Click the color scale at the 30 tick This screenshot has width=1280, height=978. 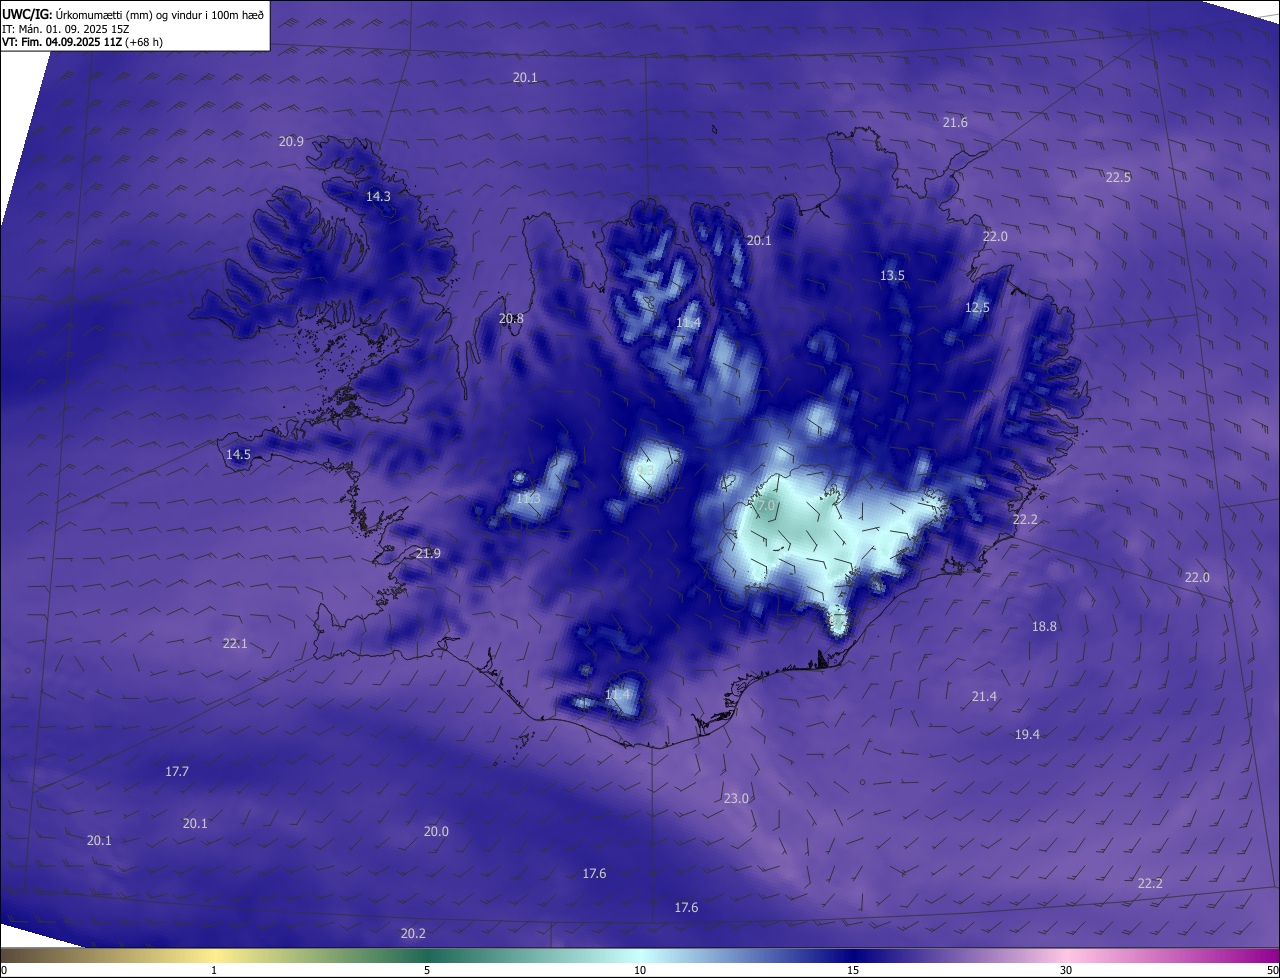point(1066,956)
